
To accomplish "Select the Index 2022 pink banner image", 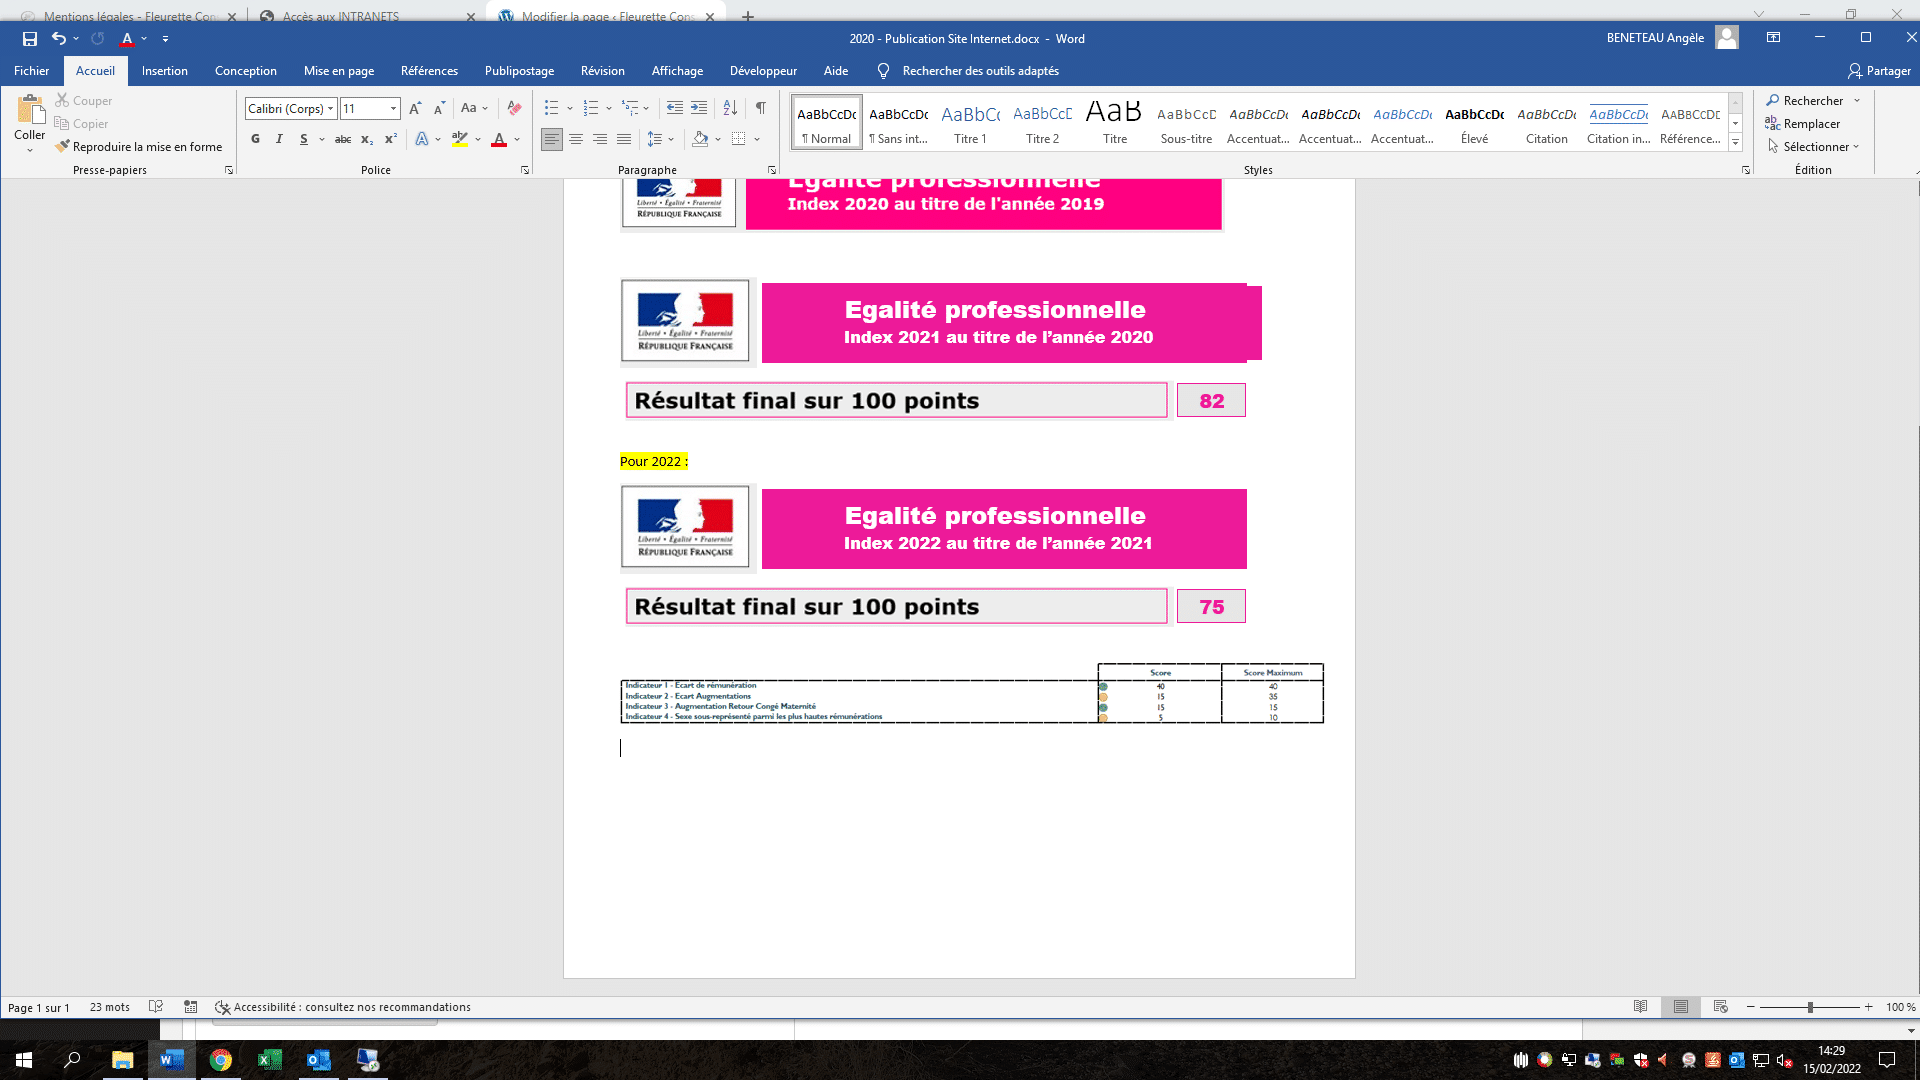I will (x=1004, y=529).
